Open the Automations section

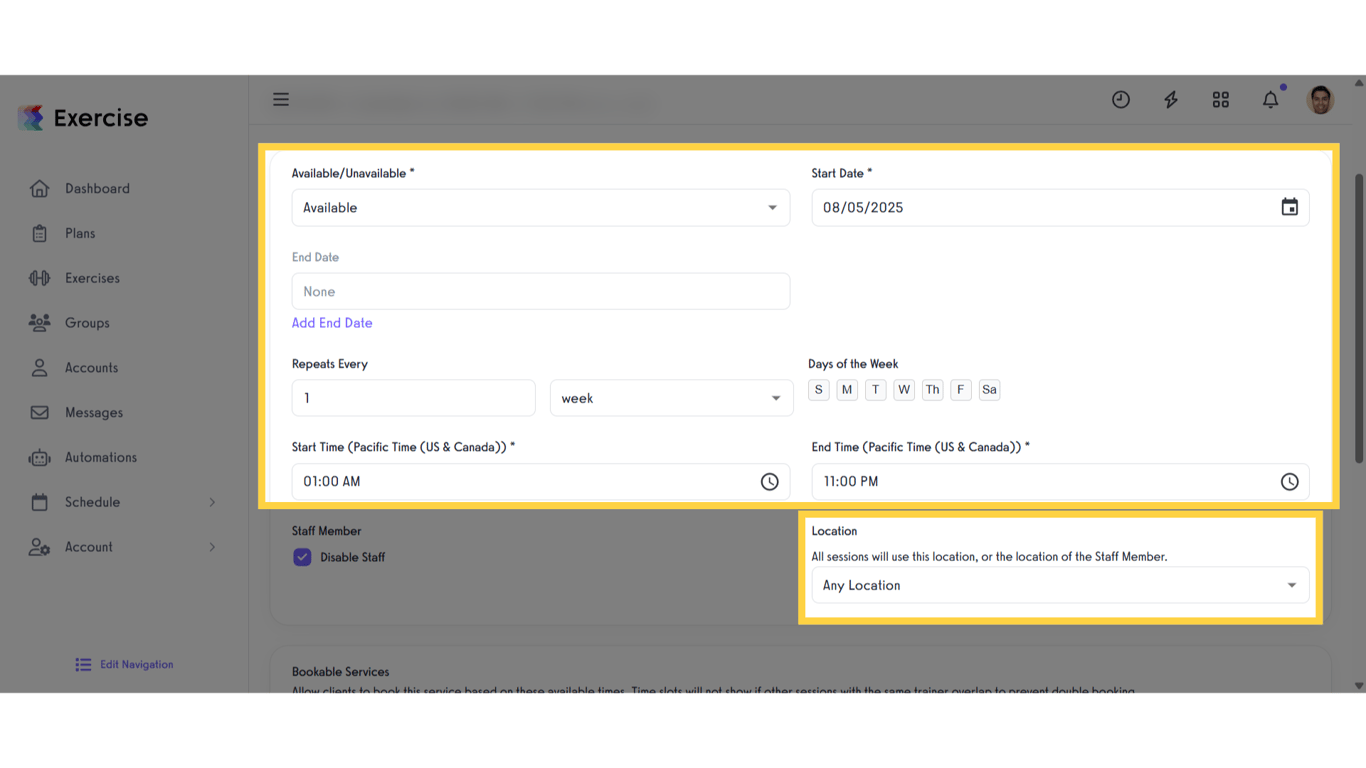103,457
